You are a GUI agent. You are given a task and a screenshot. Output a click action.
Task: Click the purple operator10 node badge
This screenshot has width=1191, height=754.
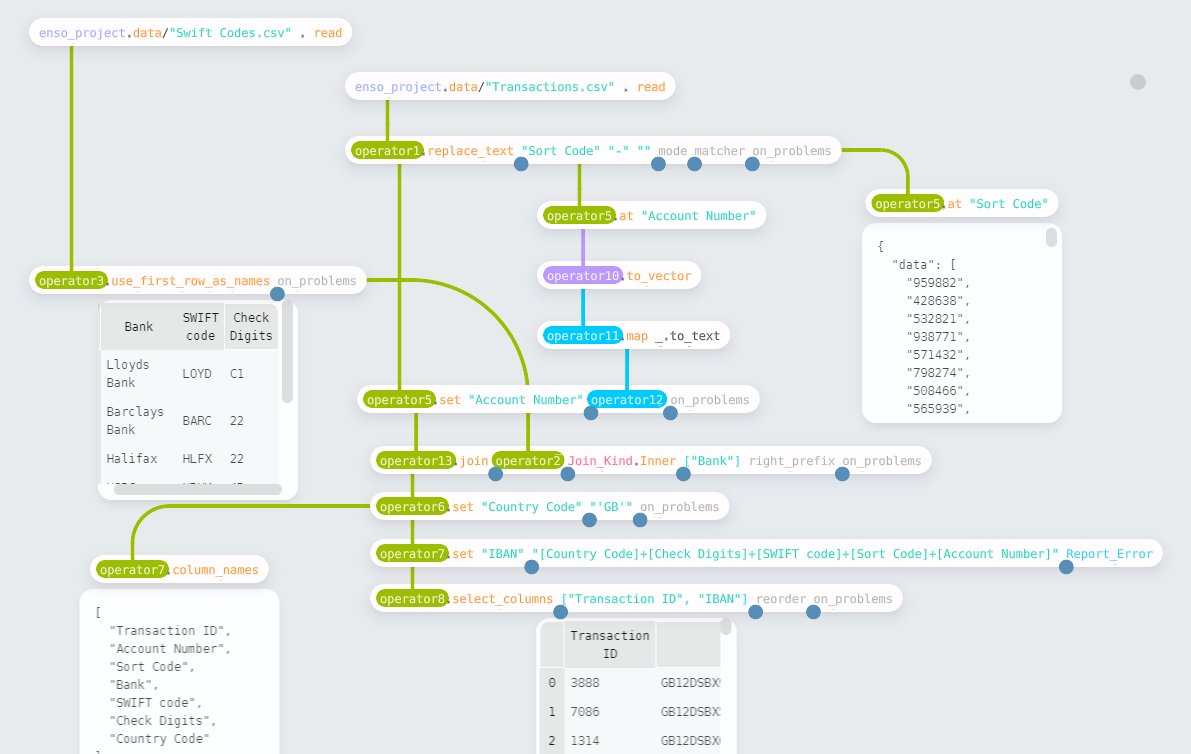click(582, 275)
